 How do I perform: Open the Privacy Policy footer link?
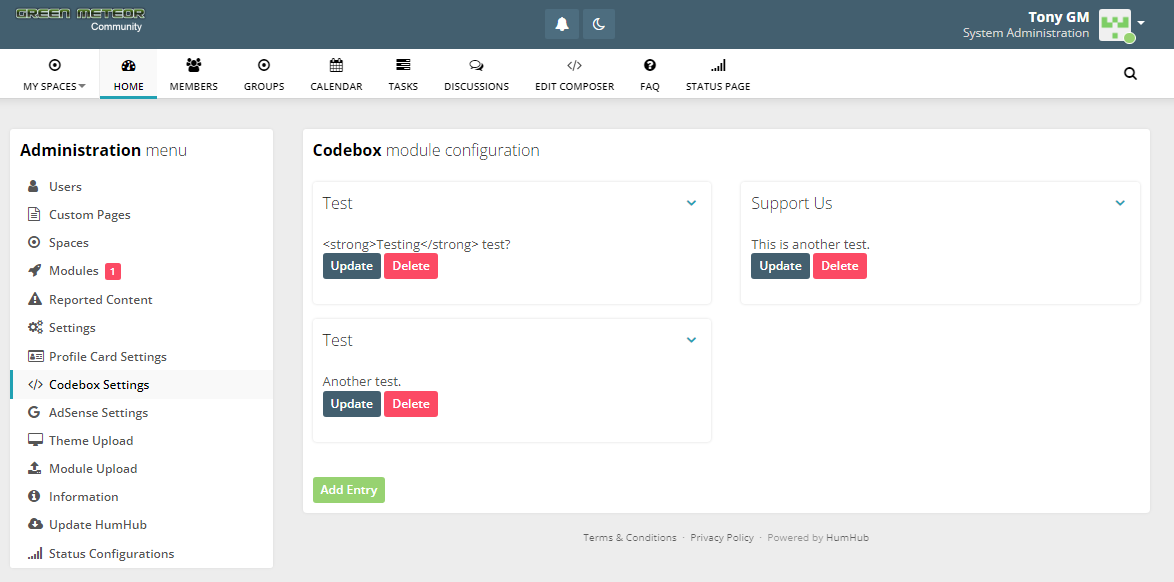(x=721, y=538)
